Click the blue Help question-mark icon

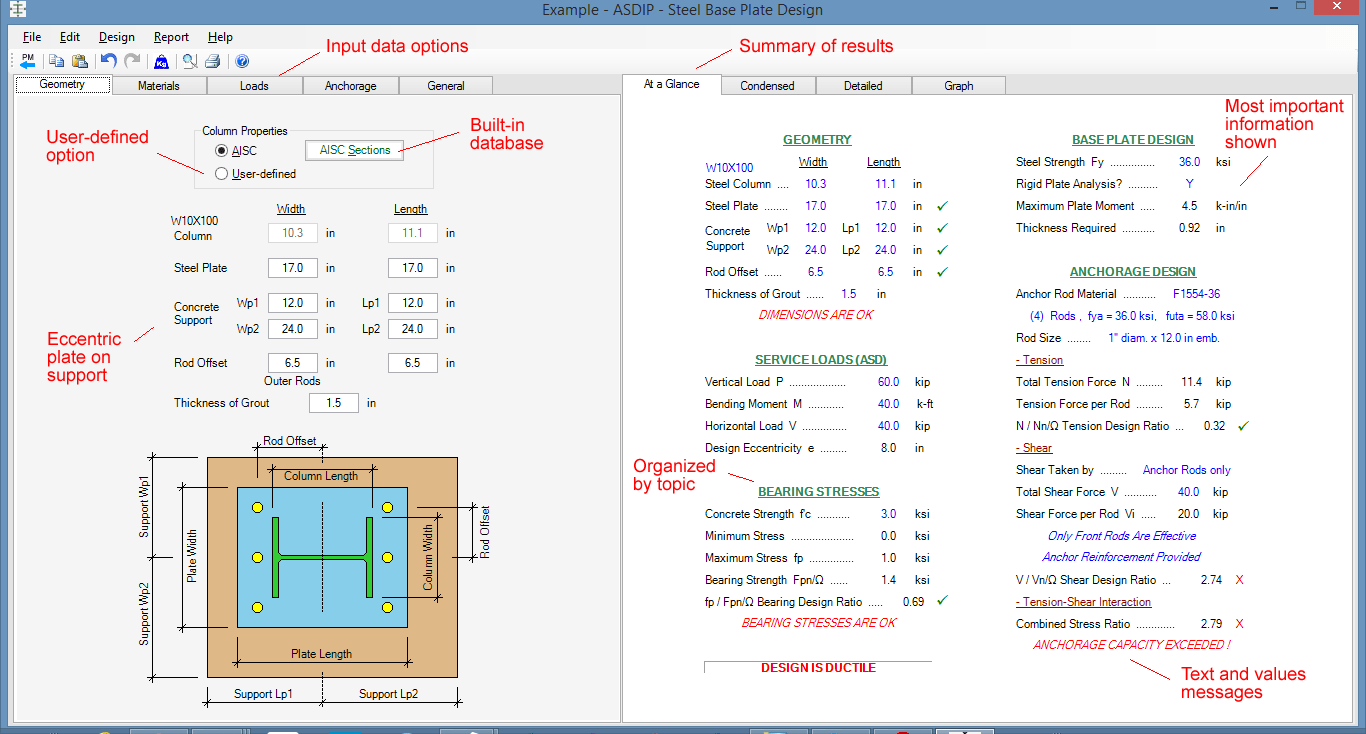(242, 61)
